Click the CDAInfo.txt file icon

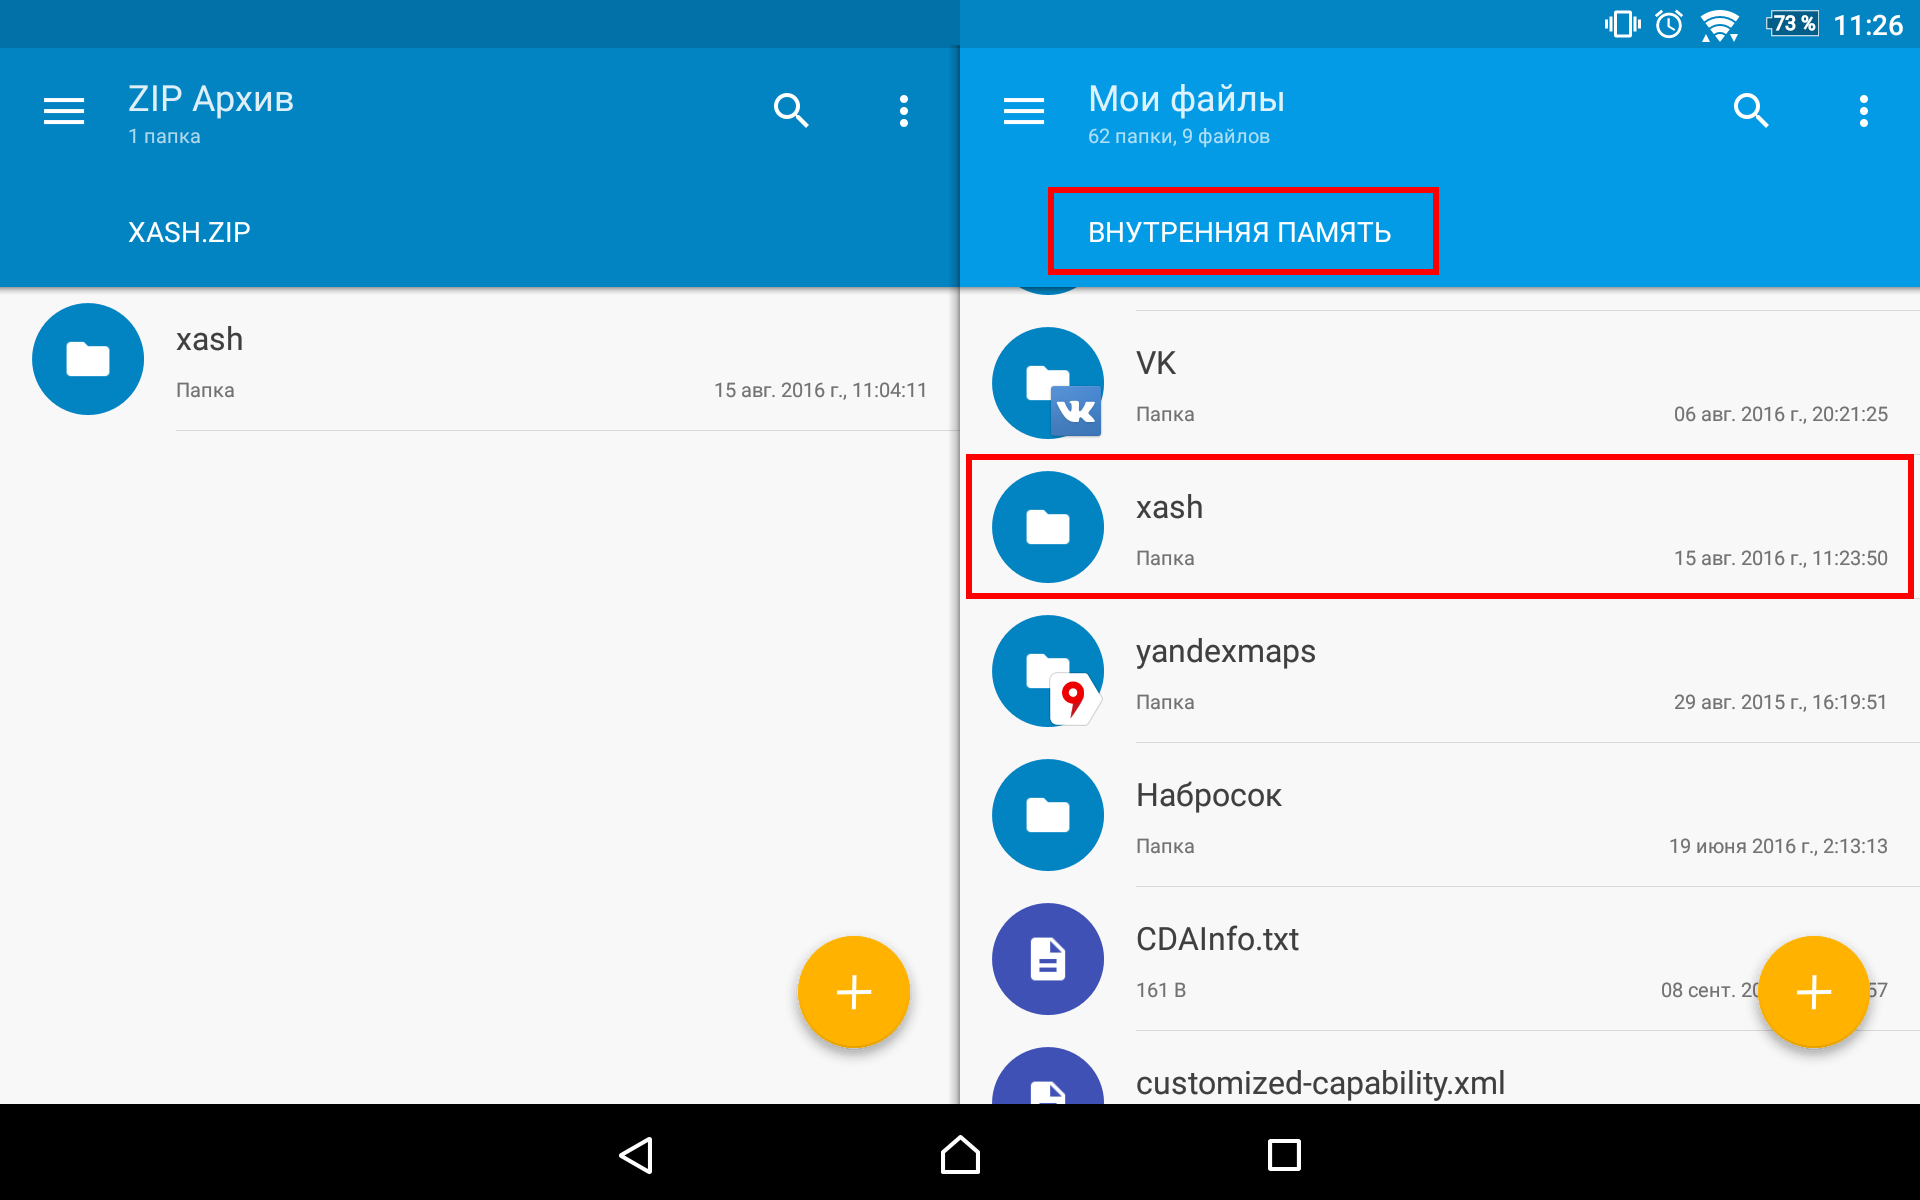[1048, 959]
